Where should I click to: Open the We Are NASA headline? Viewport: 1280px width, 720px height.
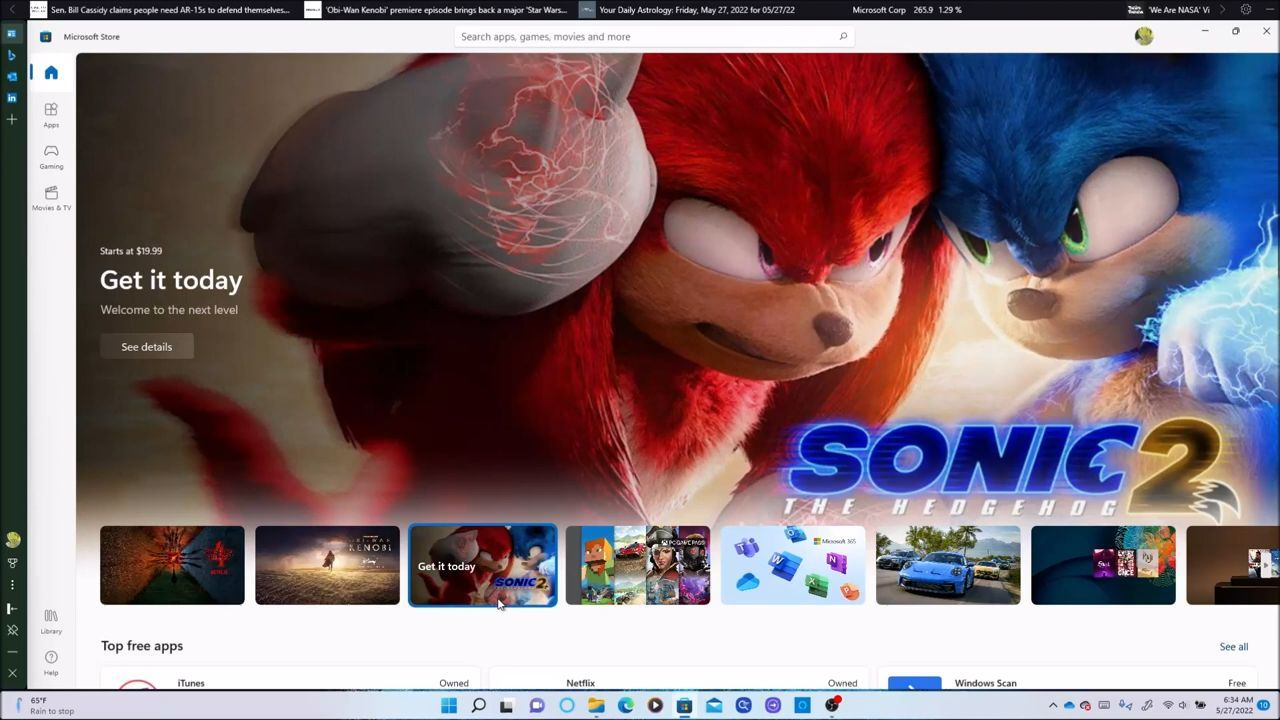point(1168,10)
